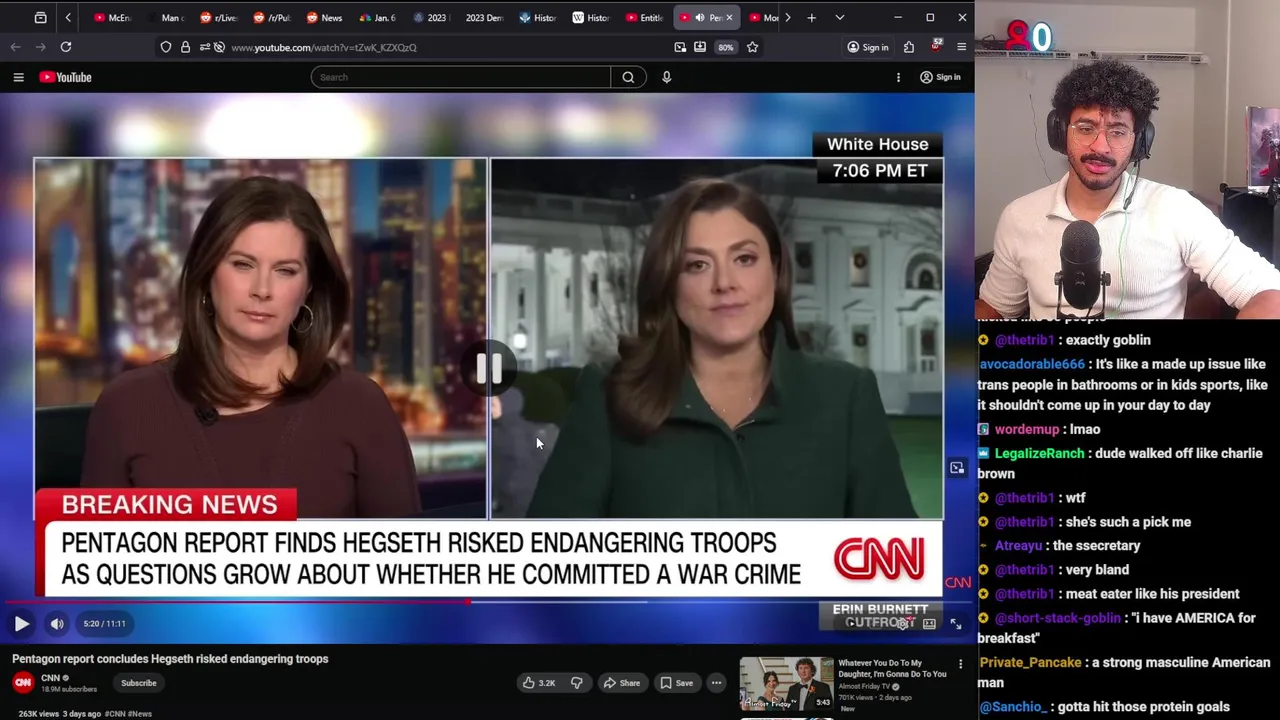The image size is (1280, 720).
Task: Play the paused CNN video
Action: tap(21, 624)
